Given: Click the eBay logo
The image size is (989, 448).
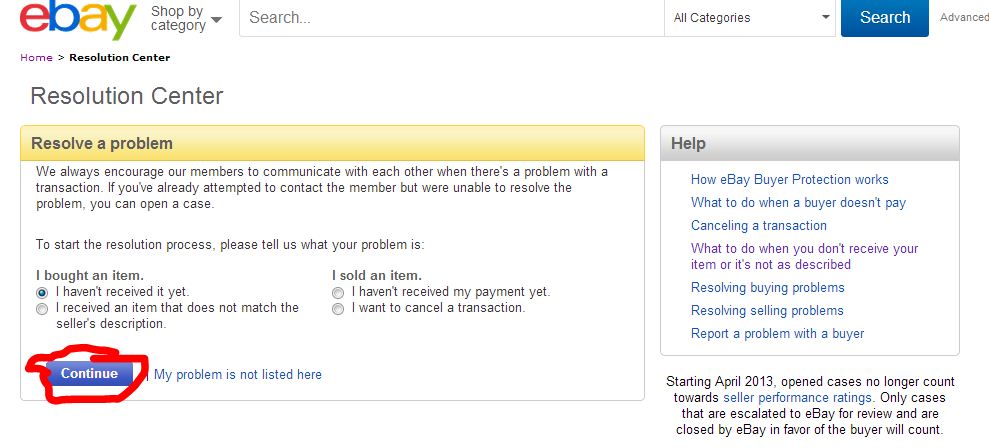Looking at the screenshot, I should point(78,20).
